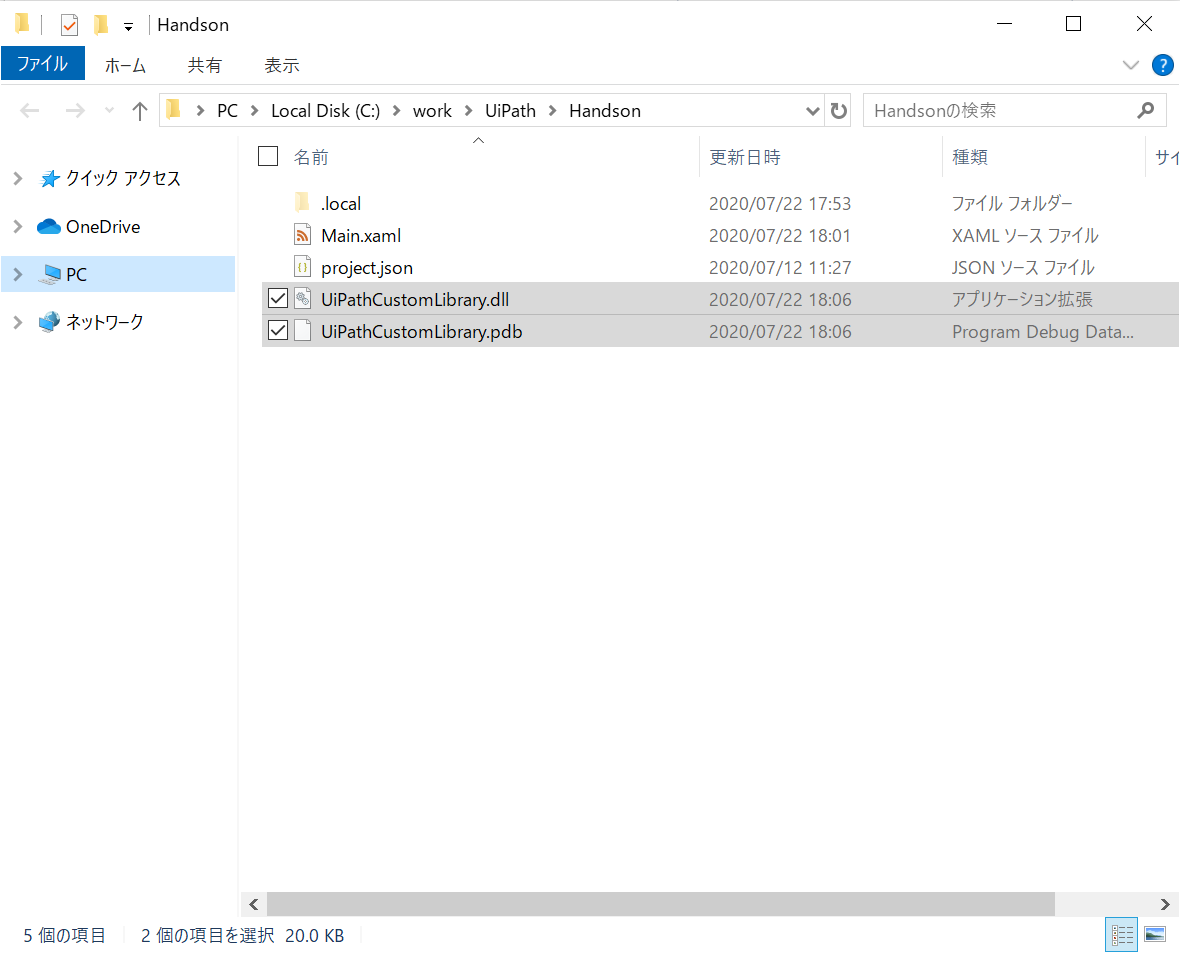Toggle the select-all items checkbox
This screenshot has width=1180, height=953.
pyautogui.click(x=268, y=156)
